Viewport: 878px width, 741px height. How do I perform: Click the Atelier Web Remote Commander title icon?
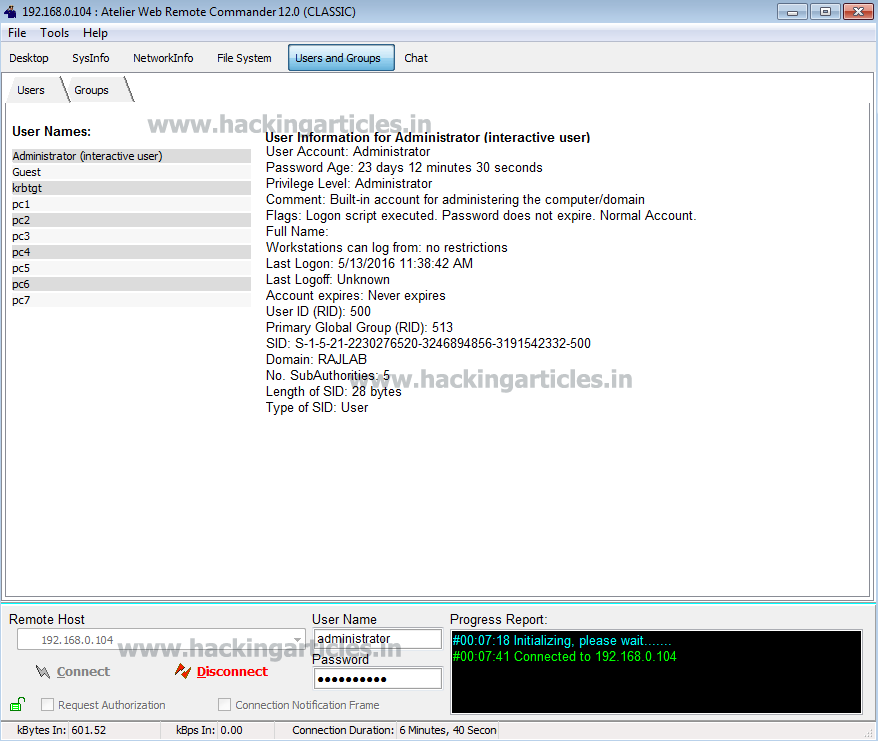pos(10,11)
